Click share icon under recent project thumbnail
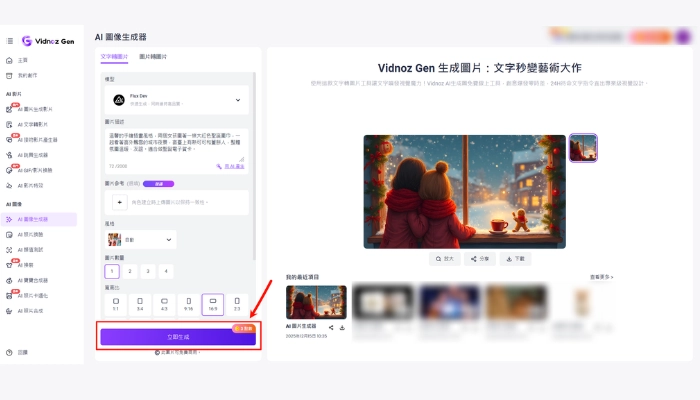The width and height of the screenshot is (700, 400). (331, 327)
